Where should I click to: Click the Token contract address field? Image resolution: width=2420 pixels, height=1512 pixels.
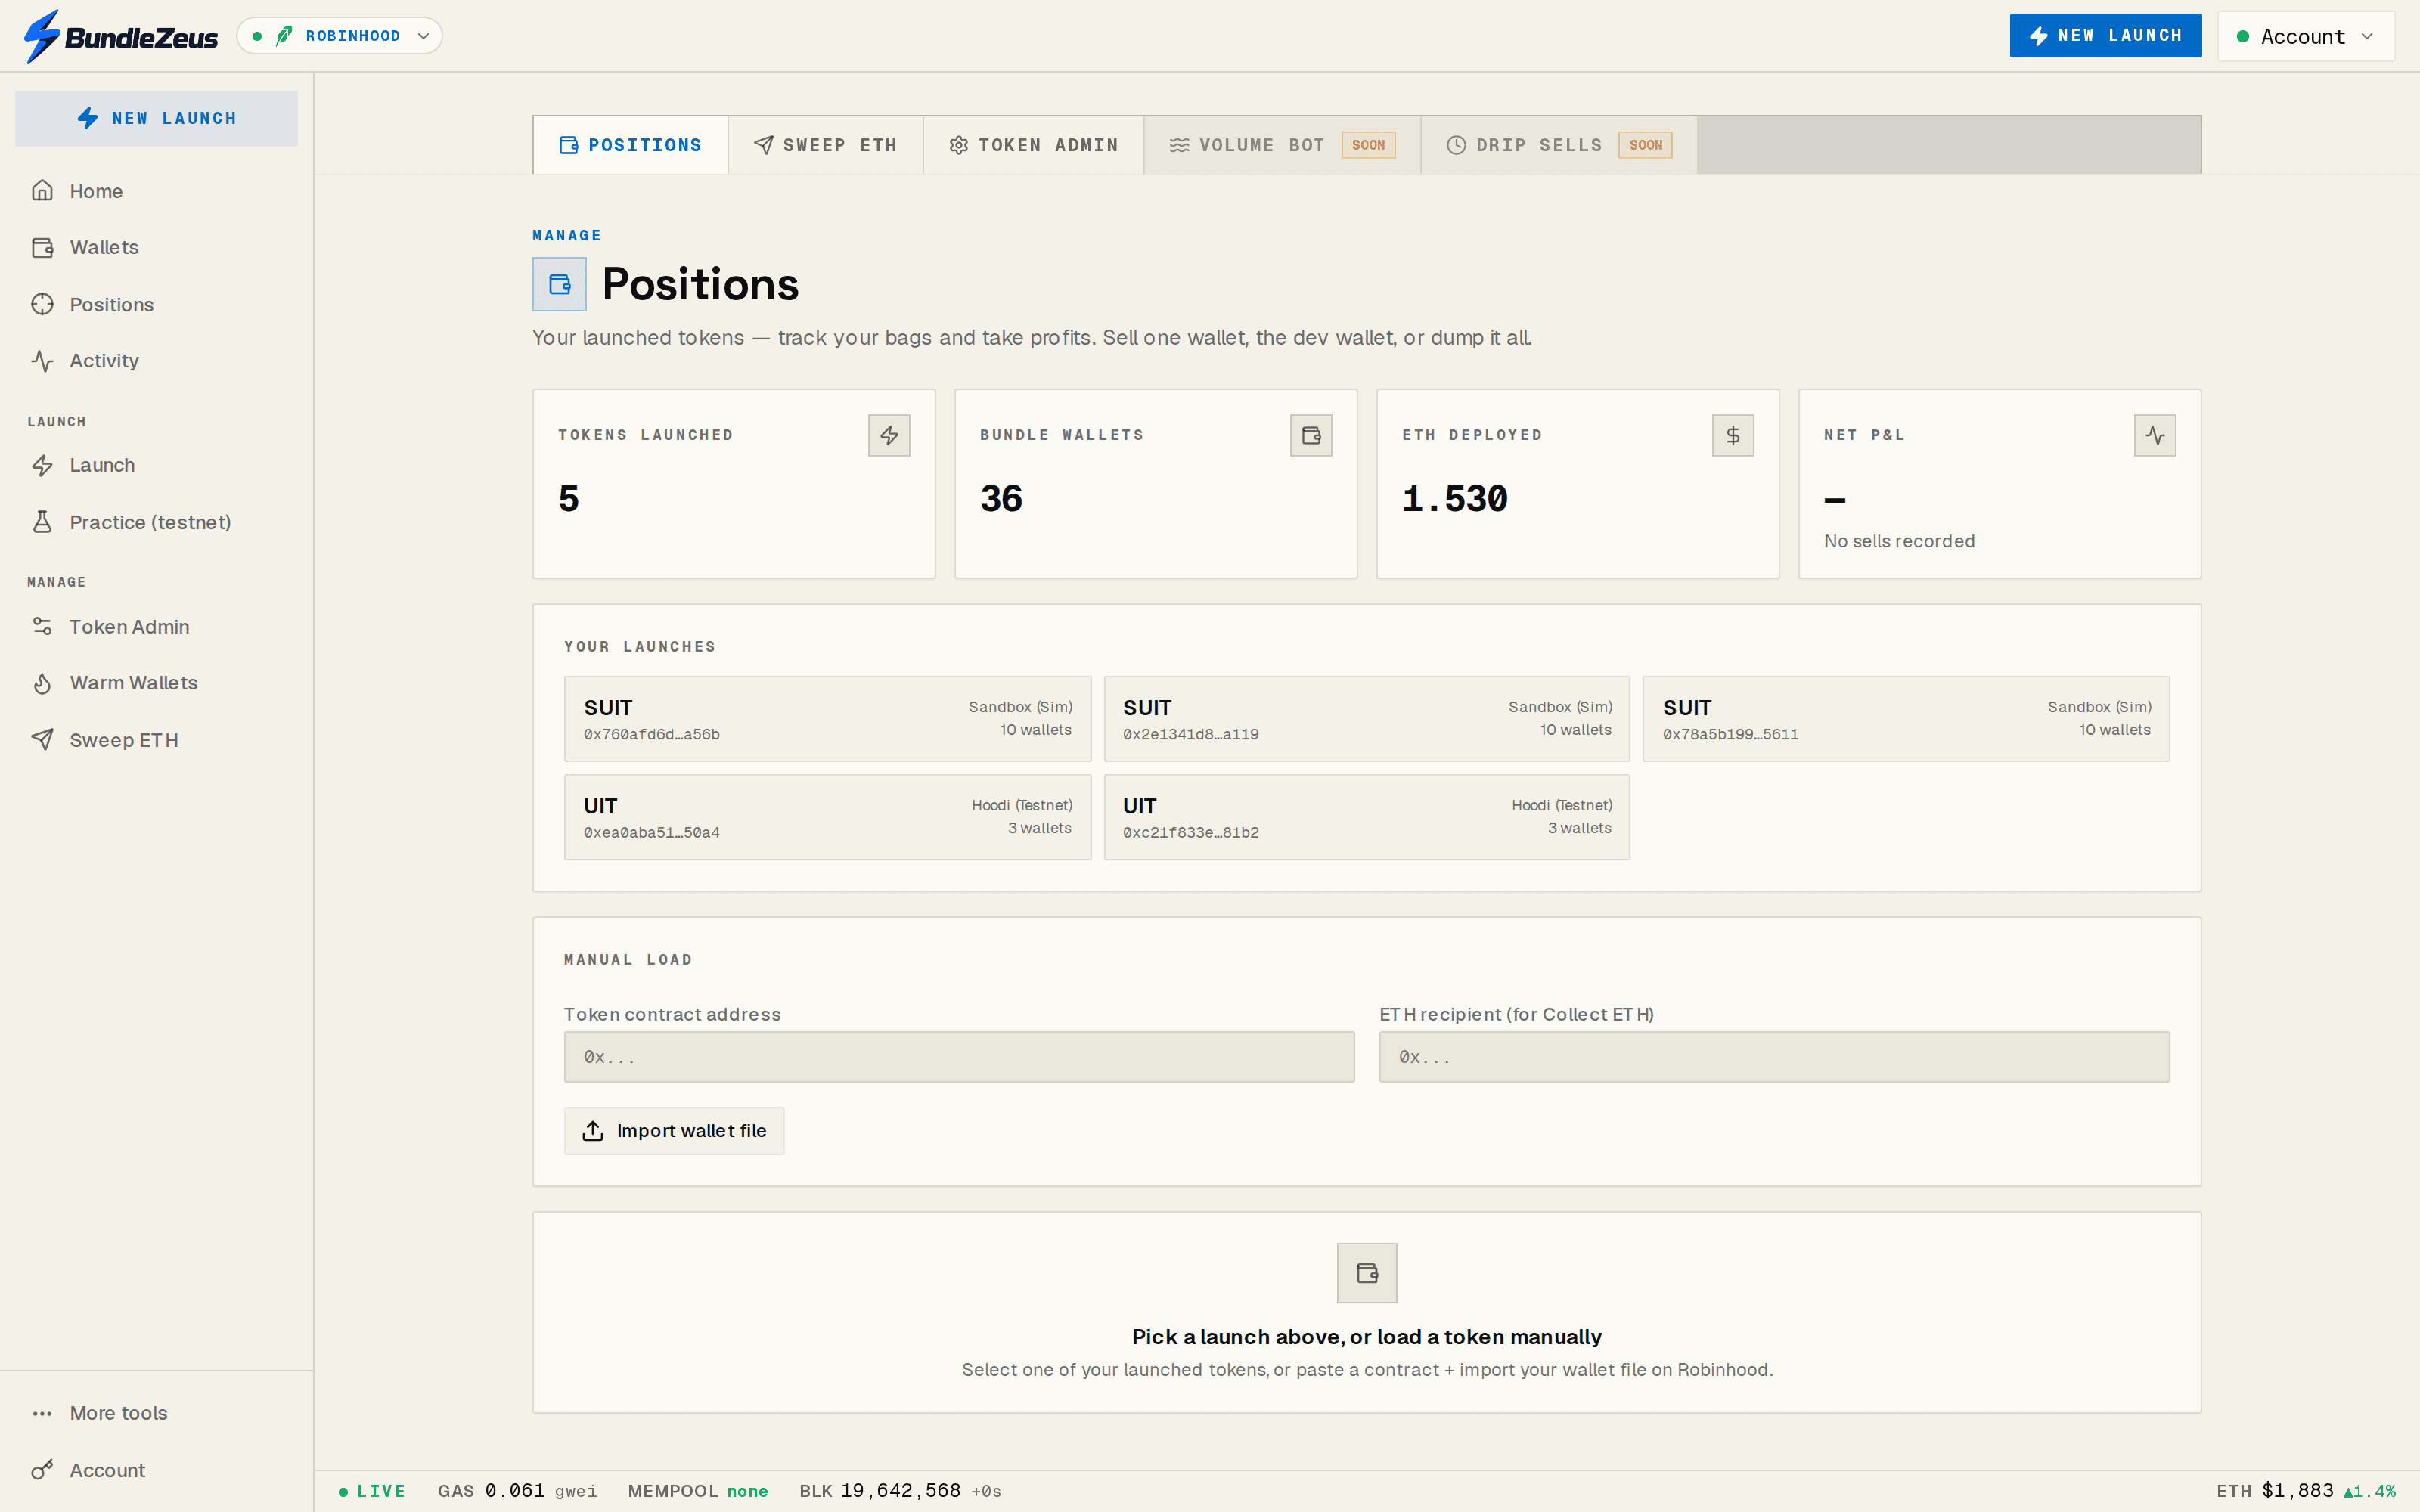959,1057
